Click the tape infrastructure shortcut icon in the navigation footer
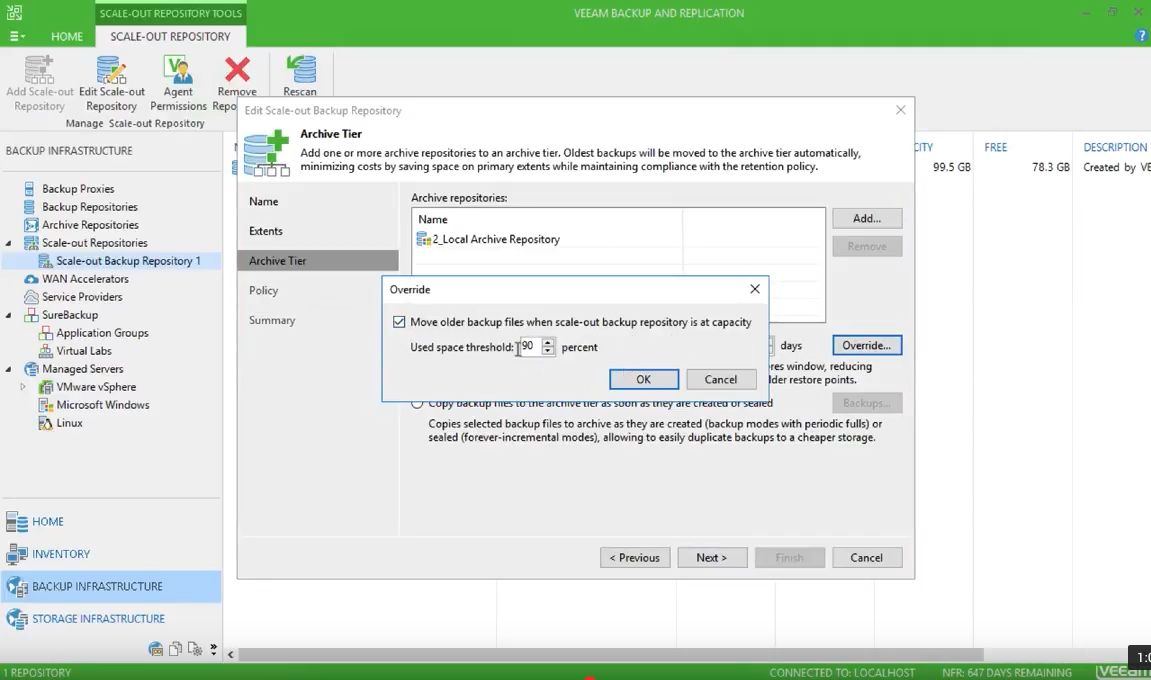This screenshot has height=680, width=1151. (x=156, y=649)
